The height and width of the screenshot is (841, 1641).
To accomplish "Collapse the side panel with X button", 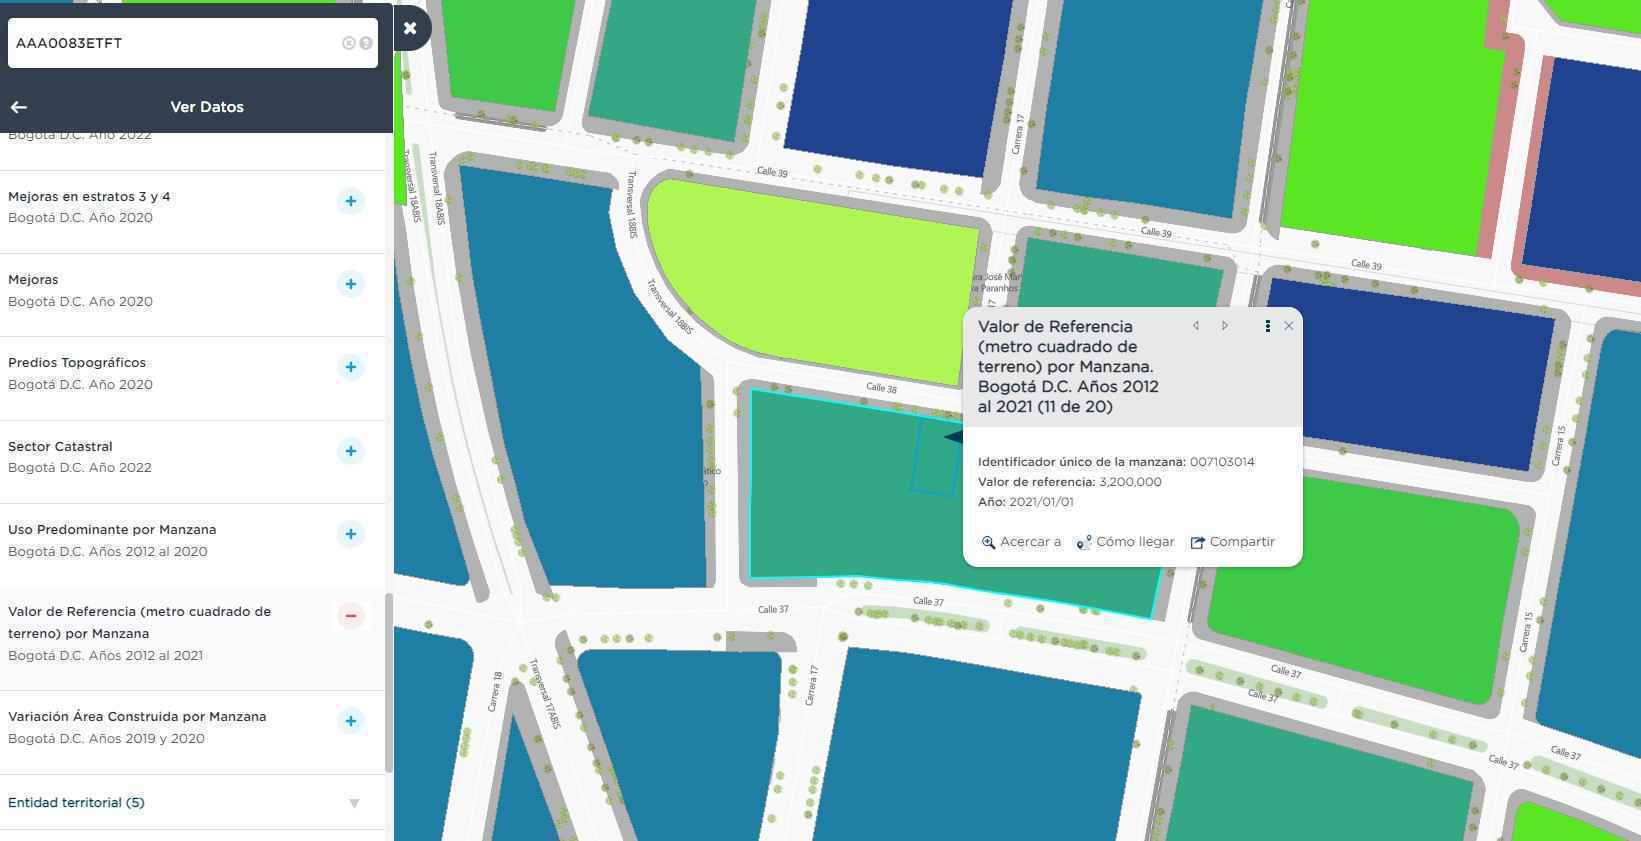I will [410, 28].
